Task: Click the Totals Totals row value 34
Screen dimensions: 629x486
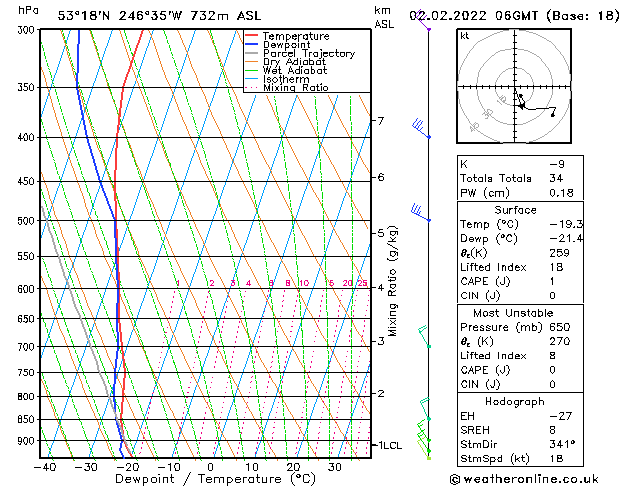Action: click(x=556, y=178)
